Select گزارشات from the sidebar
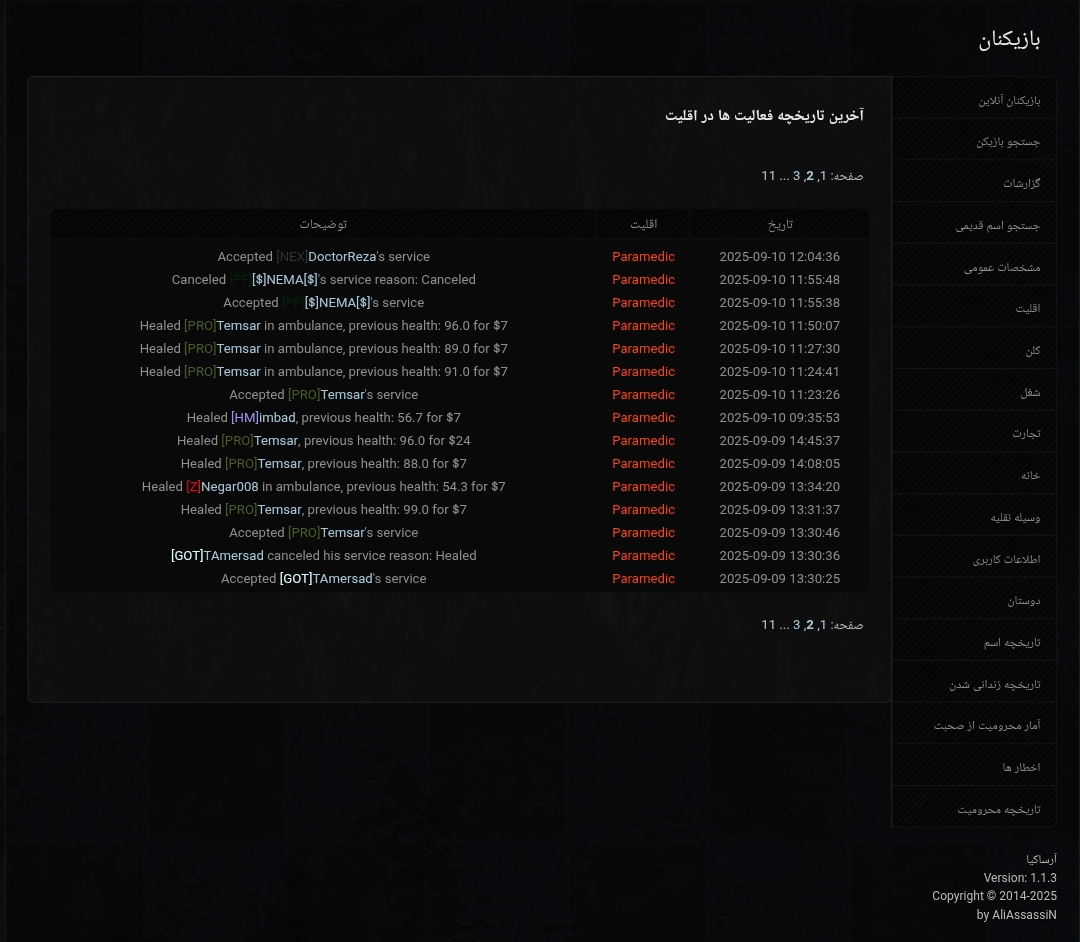Screen dimensions: 1080x942 [973, 181]
